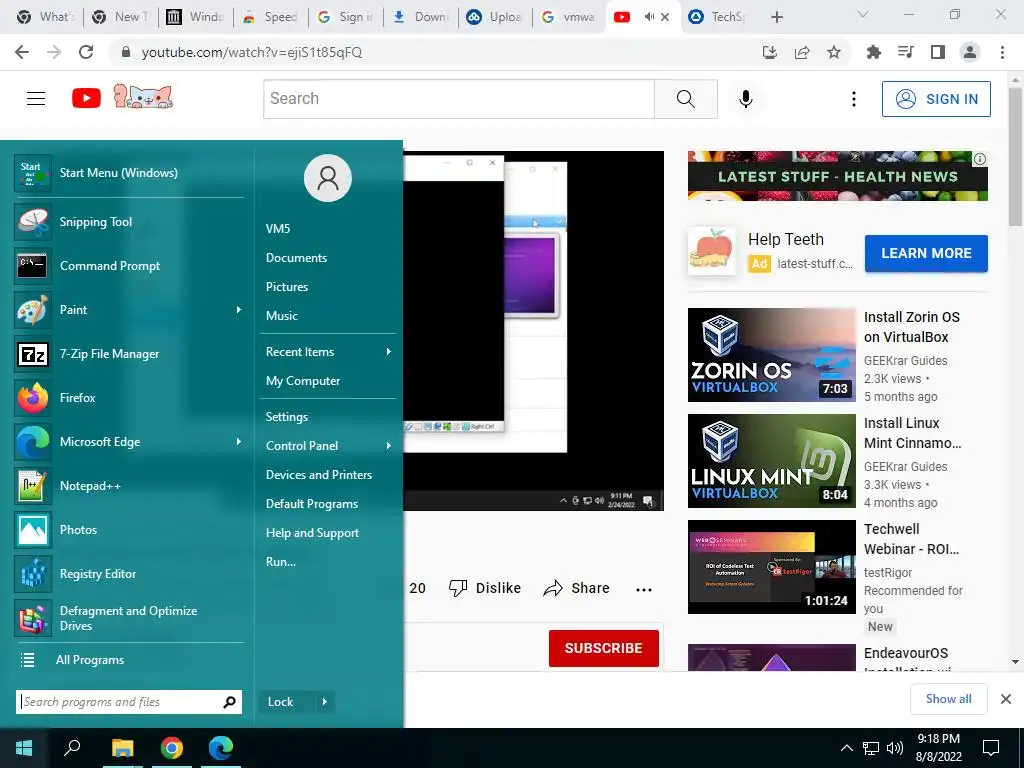Click the volume icon in system tray
Viewport: 1024px width, 768px height.
[x=895, y=748]
